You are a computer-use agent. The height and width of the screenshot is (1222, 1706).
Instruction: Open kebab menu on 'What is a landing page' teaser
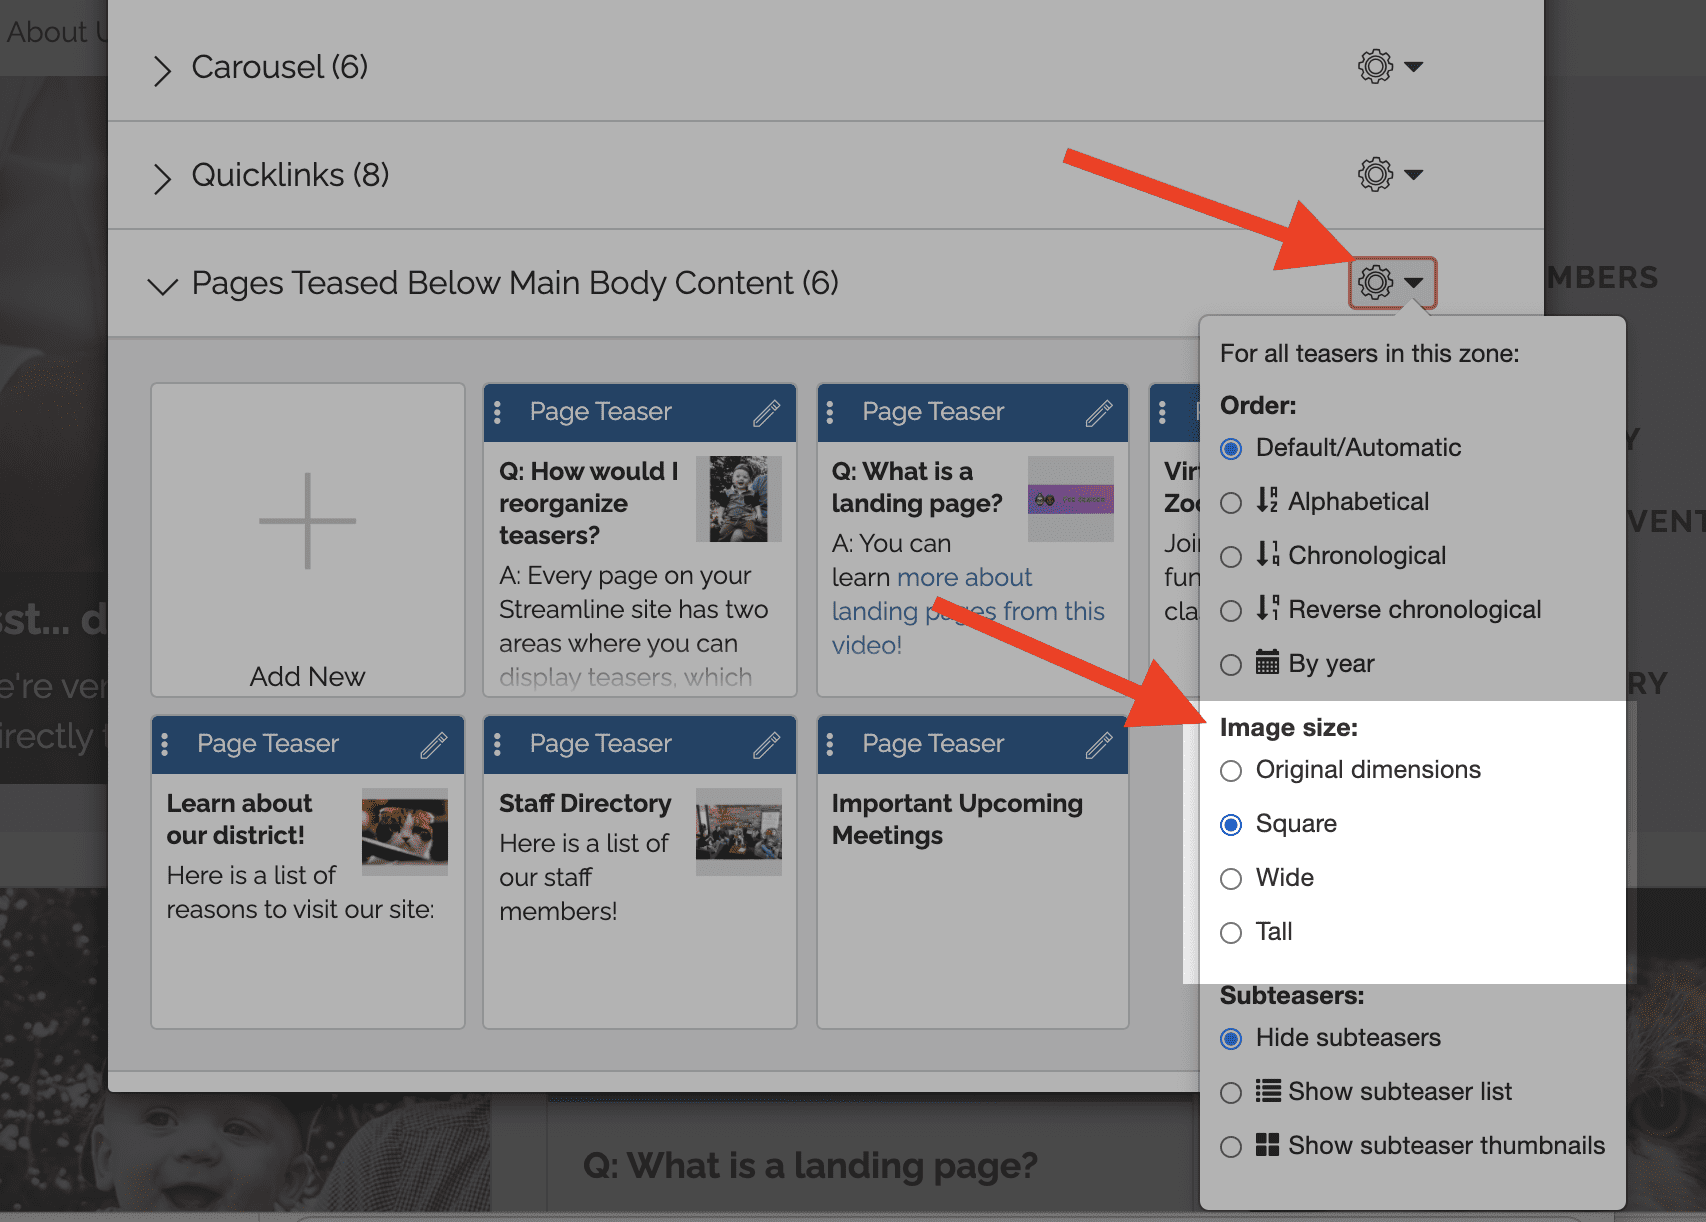[x=830, y=412]
